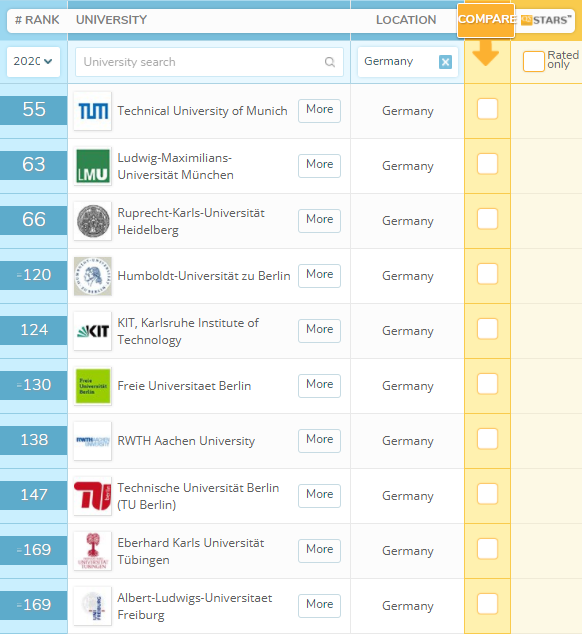Click the Universität Tübingen logo
This screenshot has height=634, width=582.
(x=93, y=551)
